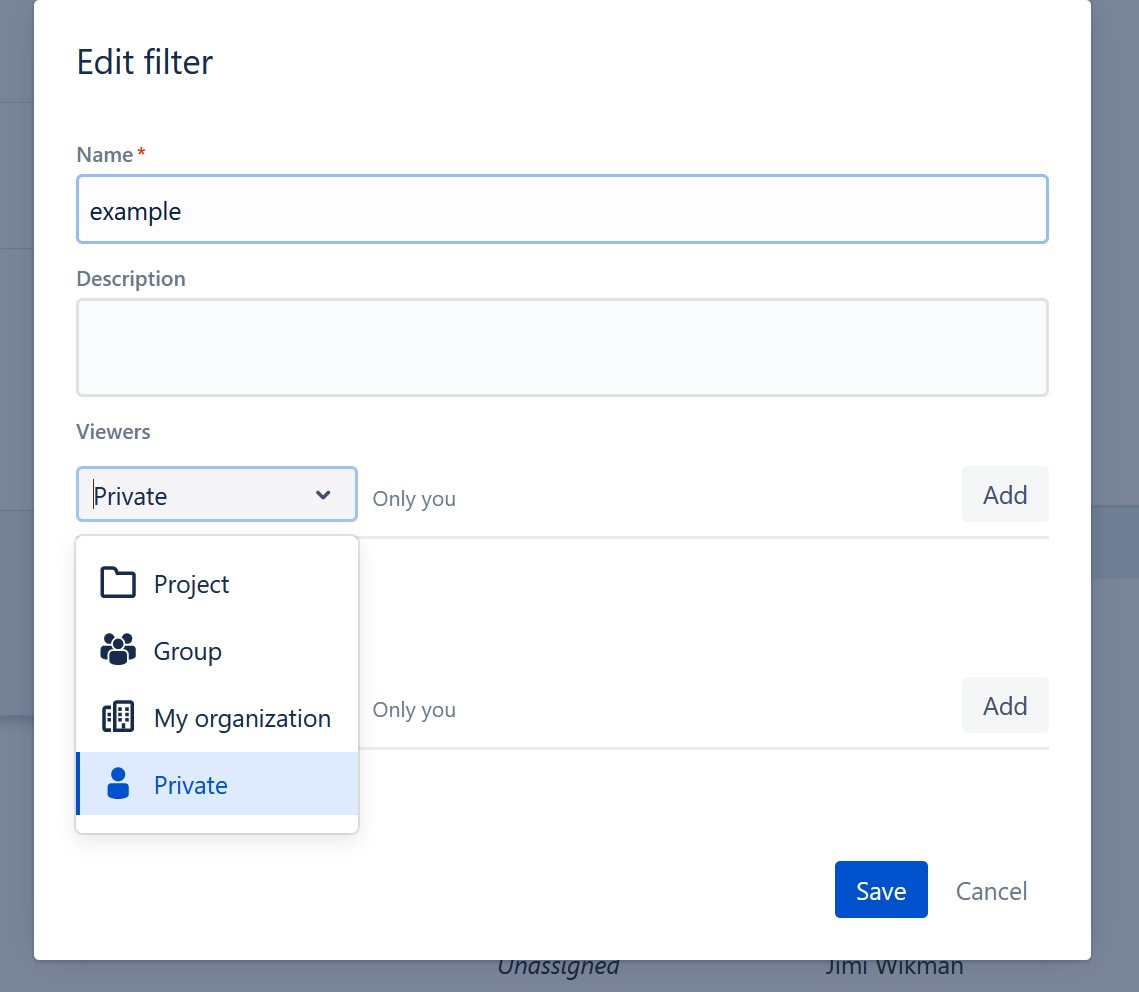Click the "Unassigned" text behind the dialog
This screenshot has width=1139, height=992.
pyautogui.click(x=557, y=965)
